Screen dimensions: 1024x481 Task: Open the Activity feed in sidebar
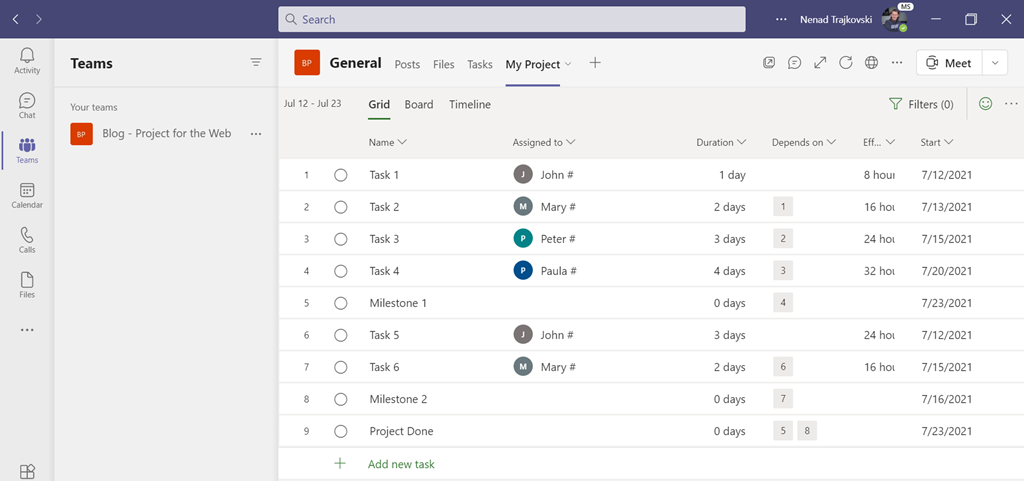click(27, 60)
